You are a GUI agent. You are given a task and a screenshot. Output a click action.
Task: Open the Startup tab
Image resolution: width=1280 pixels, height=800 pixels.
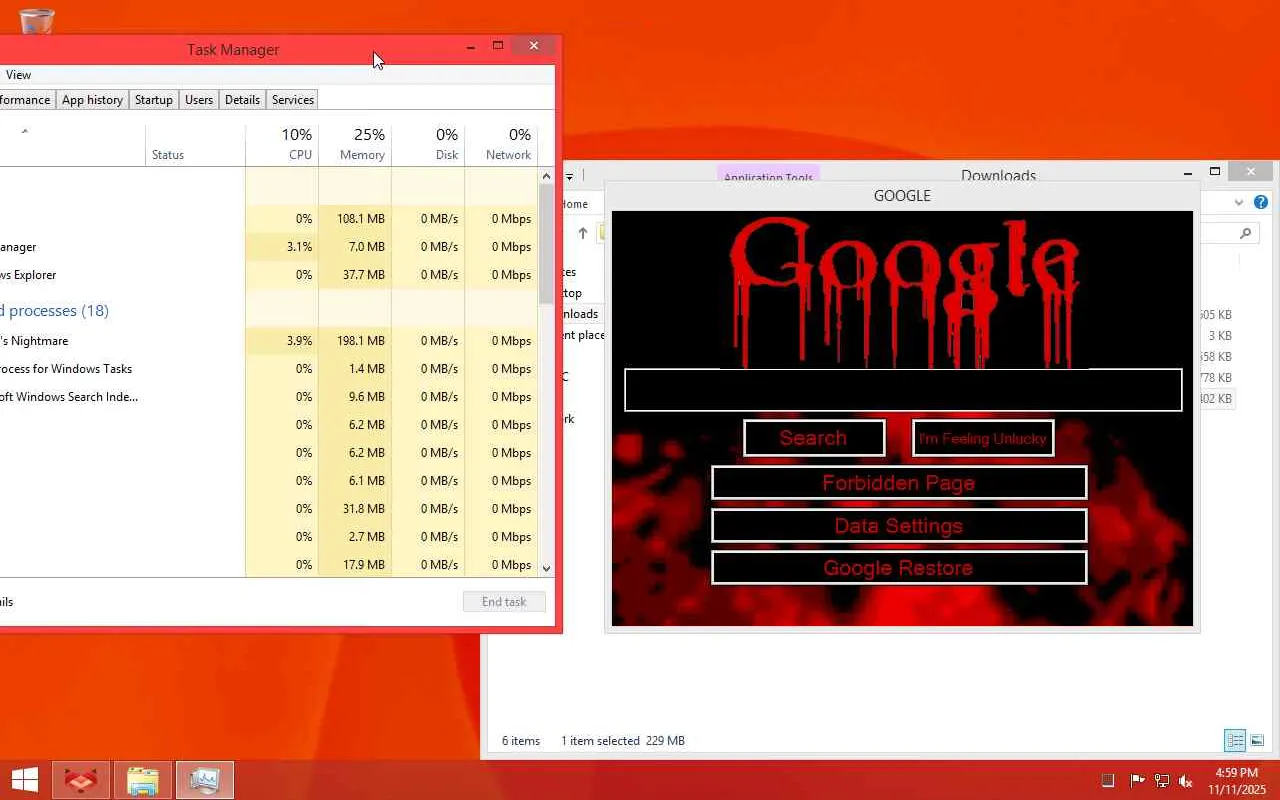[x=154, y=100]
